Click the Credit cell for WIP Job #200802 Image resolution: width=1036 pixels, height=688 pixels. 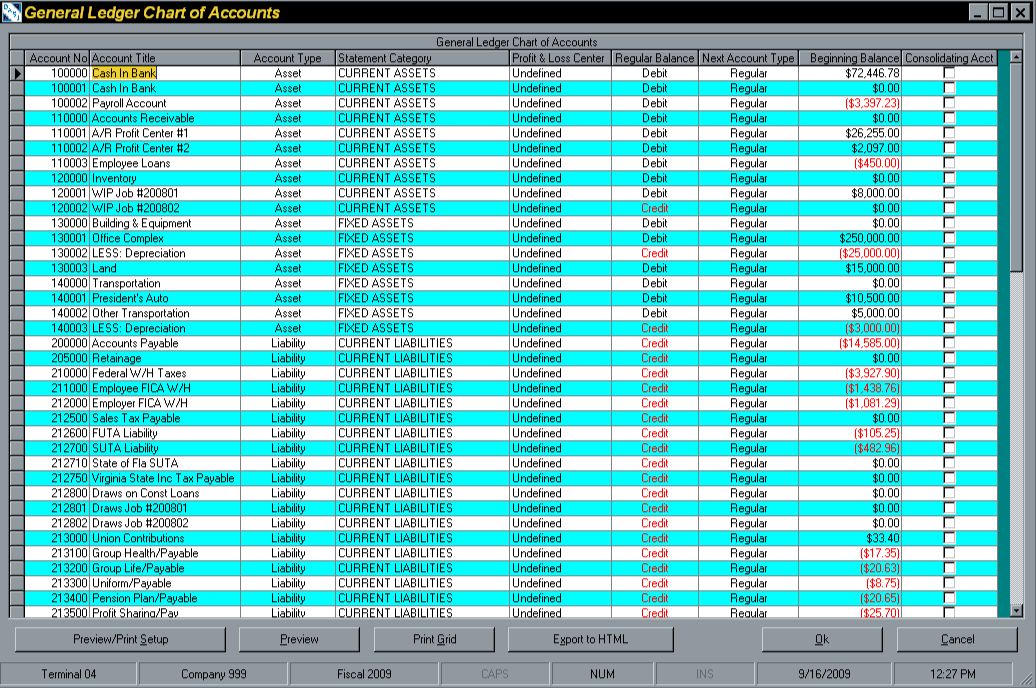[x=654, y=208]
